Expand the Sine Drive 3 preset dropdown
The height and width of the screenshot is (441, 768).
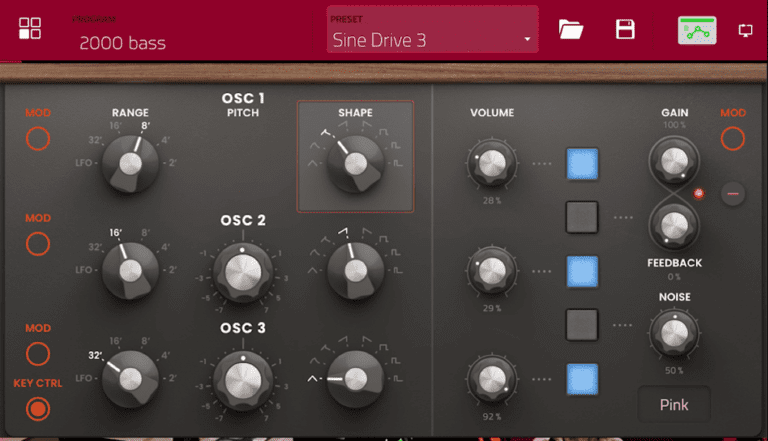[432, 40]
